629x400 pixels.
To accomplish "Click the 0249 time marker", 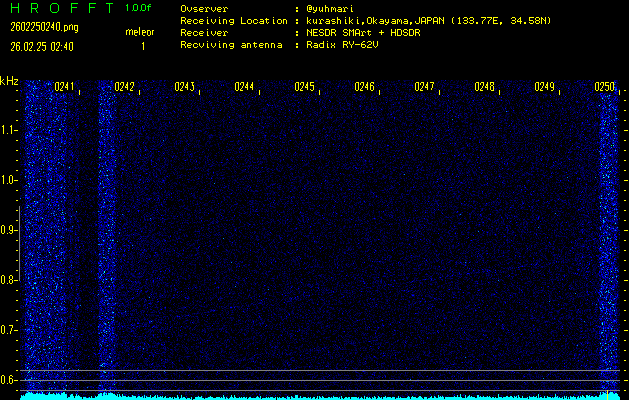I will pos(545,87).
